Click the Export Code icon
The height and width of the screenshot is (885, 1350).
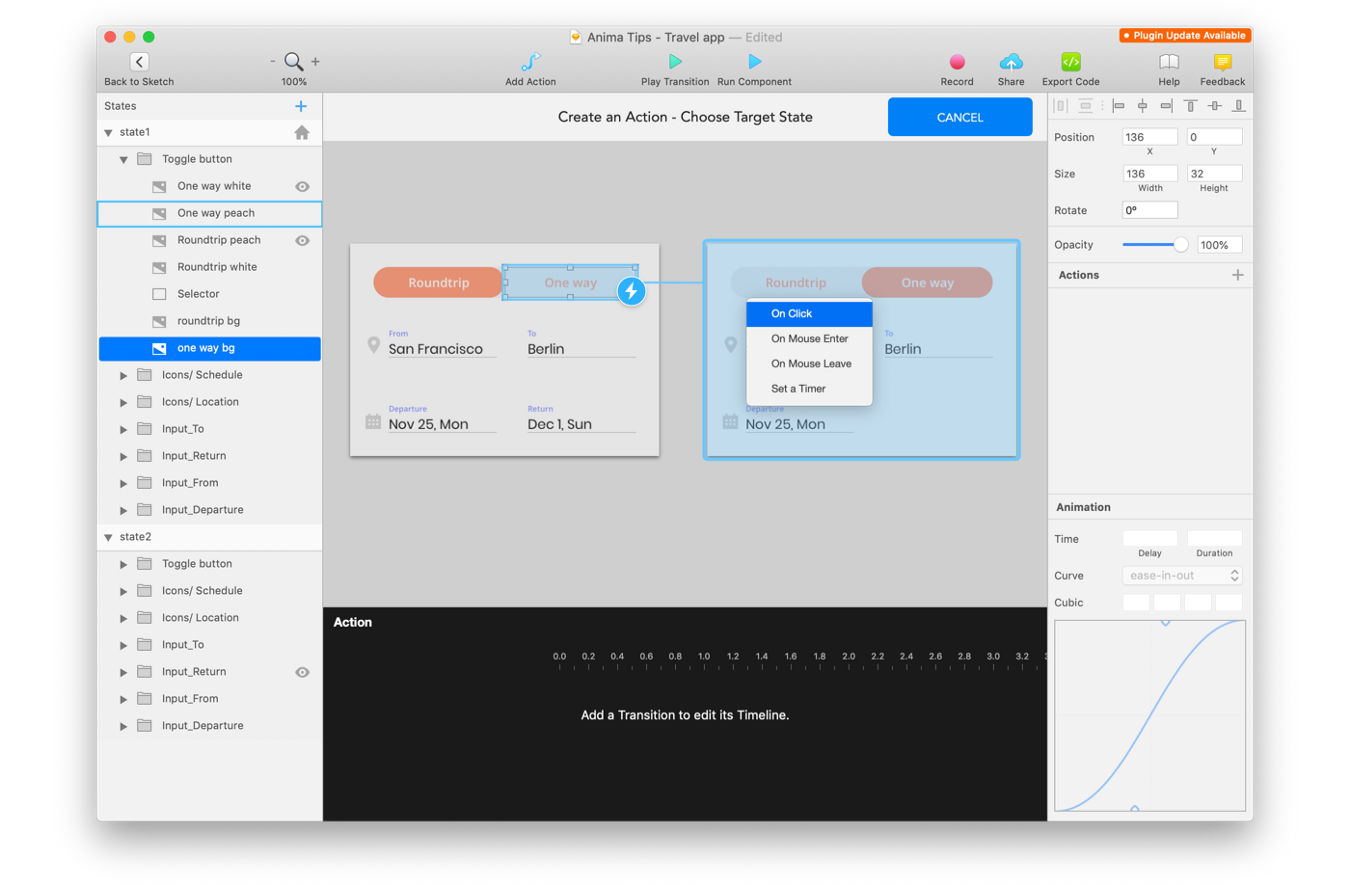click(x=1070, y=62)
